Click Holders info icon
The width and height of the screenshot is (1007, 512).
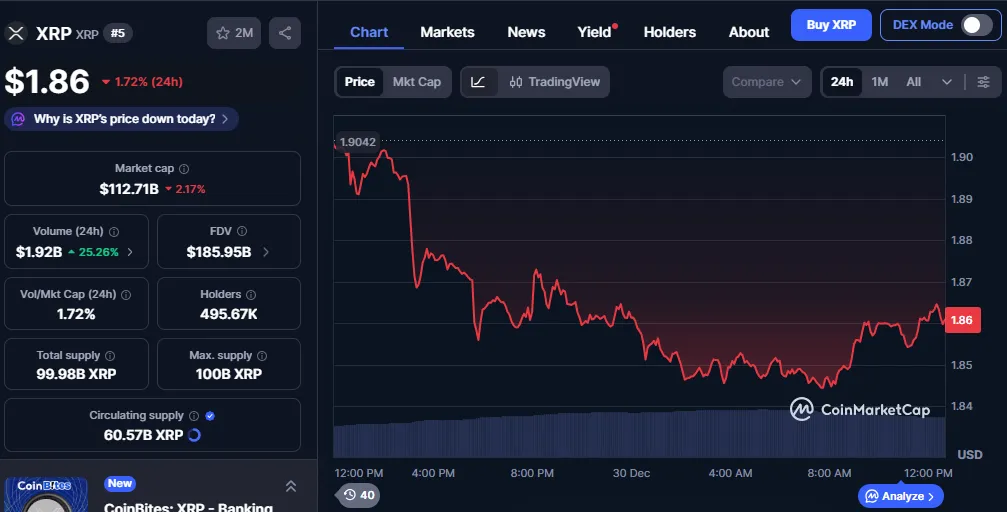[x=251, y=294]
